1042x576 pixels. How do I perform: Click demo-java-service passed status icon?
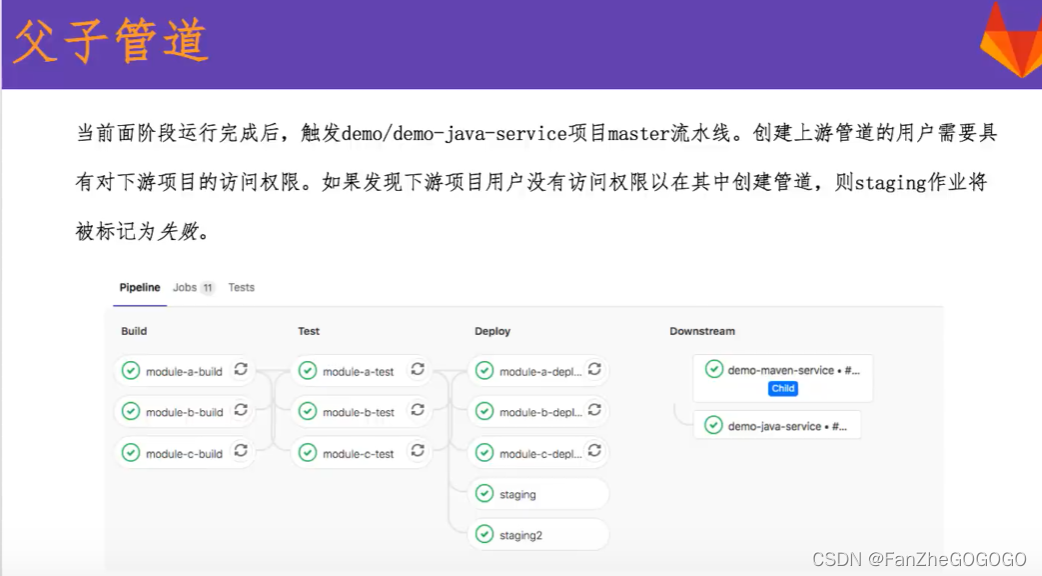(x=714, y=425)
